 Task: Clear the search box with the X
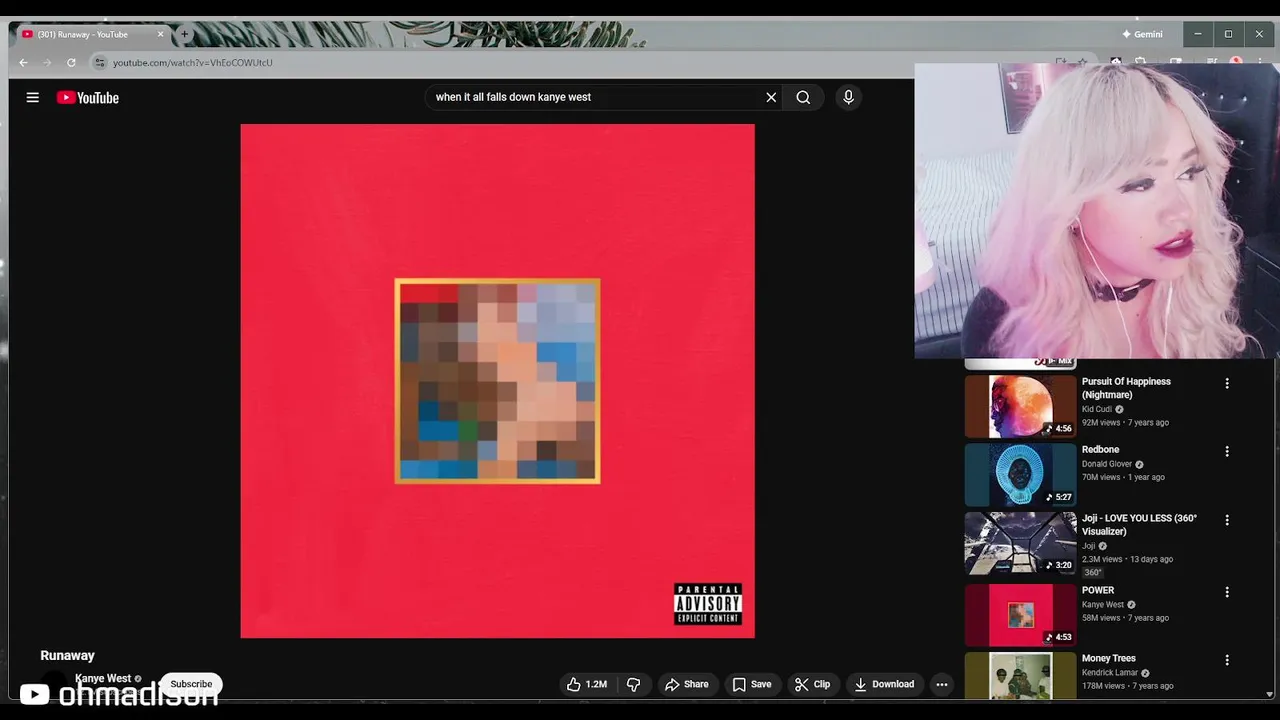[771, 97]
